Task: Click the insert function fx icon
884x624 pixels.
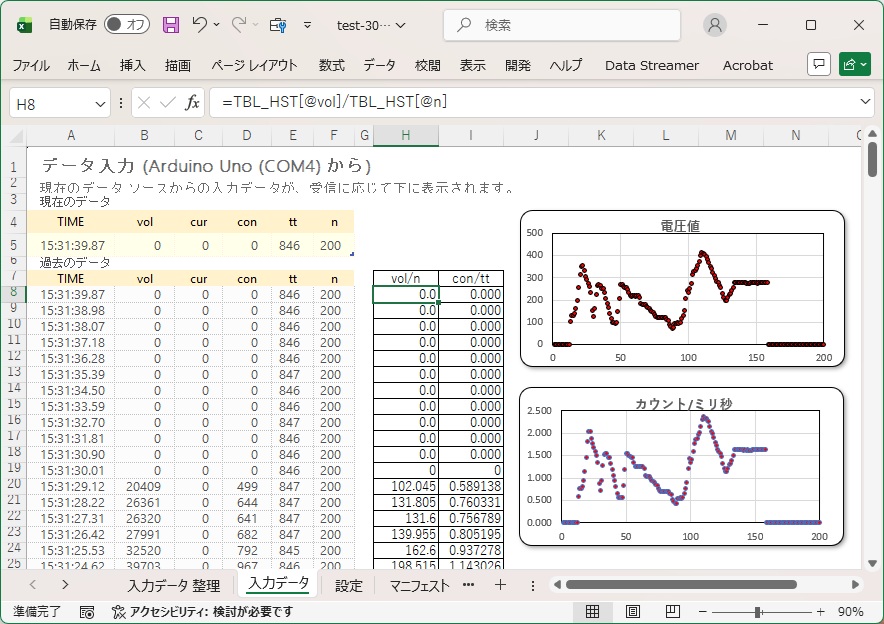Action: (193, 102)
